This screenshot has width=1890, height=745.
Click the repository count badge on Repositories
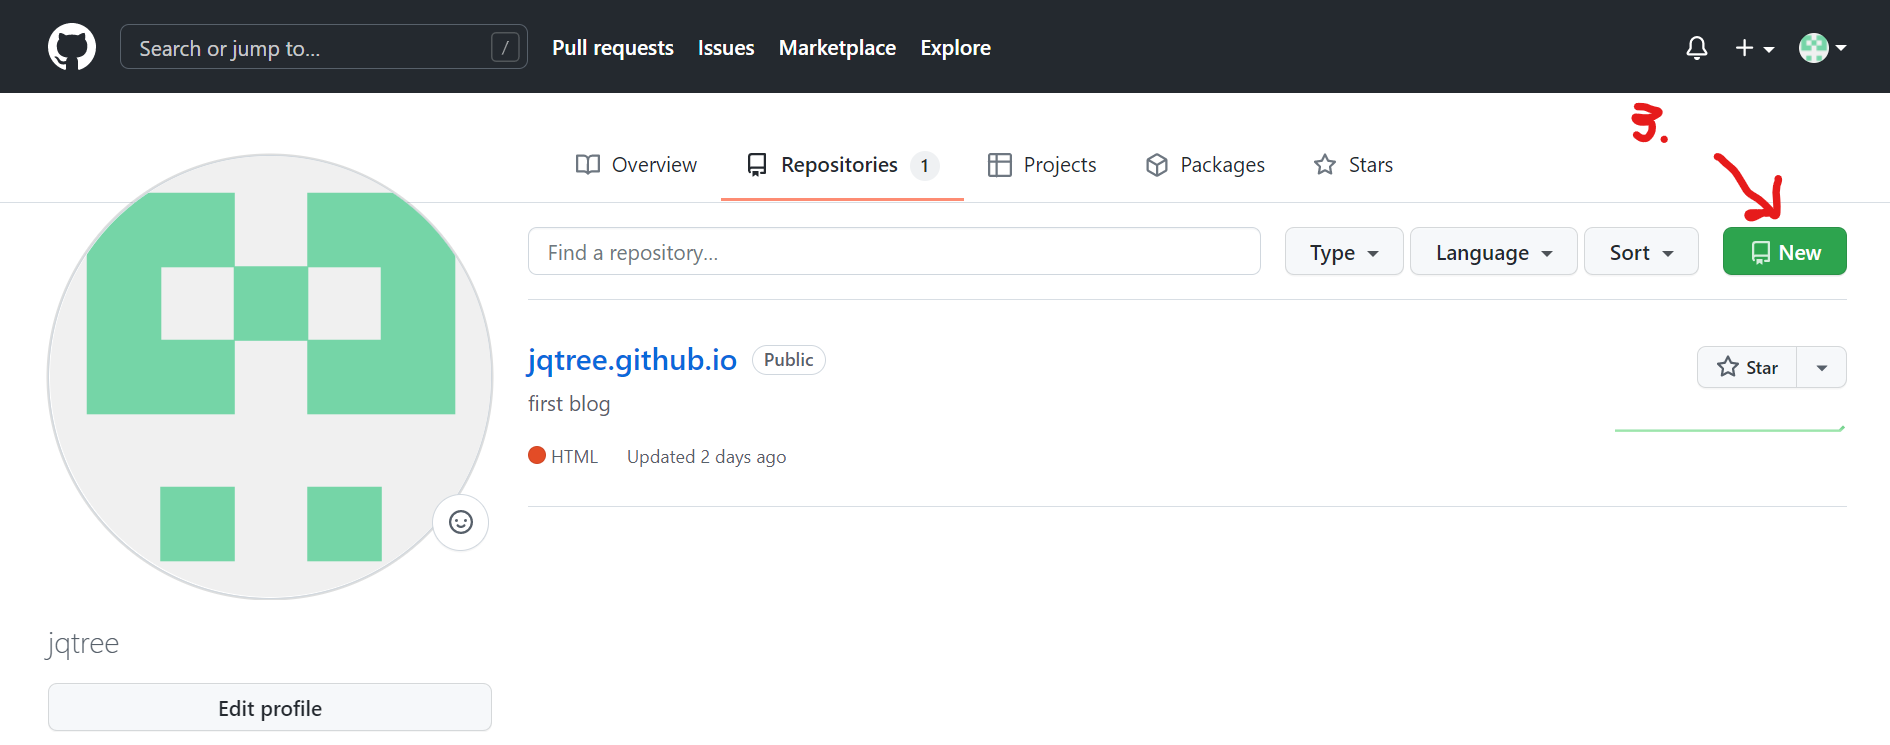point(925,166)
